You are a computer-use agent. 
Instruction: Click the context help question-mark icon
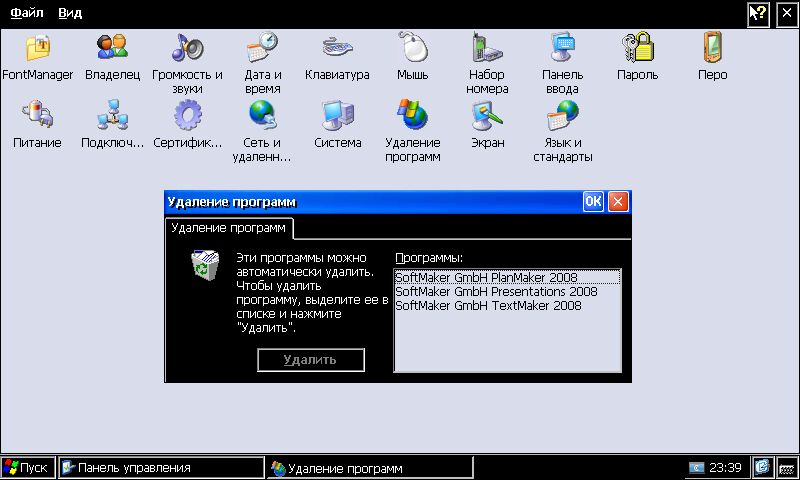(x=759, y=14)
